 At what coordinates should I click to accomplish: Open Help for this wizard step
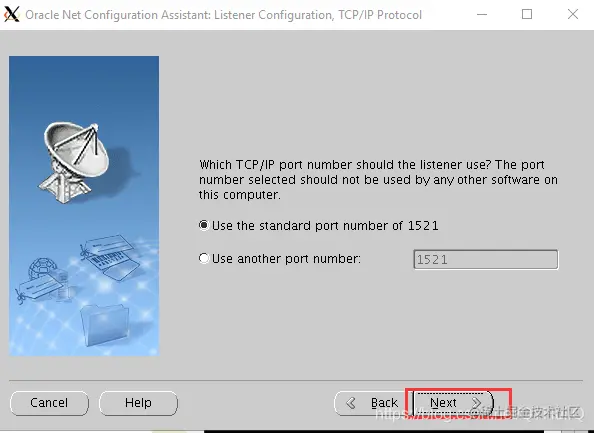pyautogui.click(x=138, y=403)
